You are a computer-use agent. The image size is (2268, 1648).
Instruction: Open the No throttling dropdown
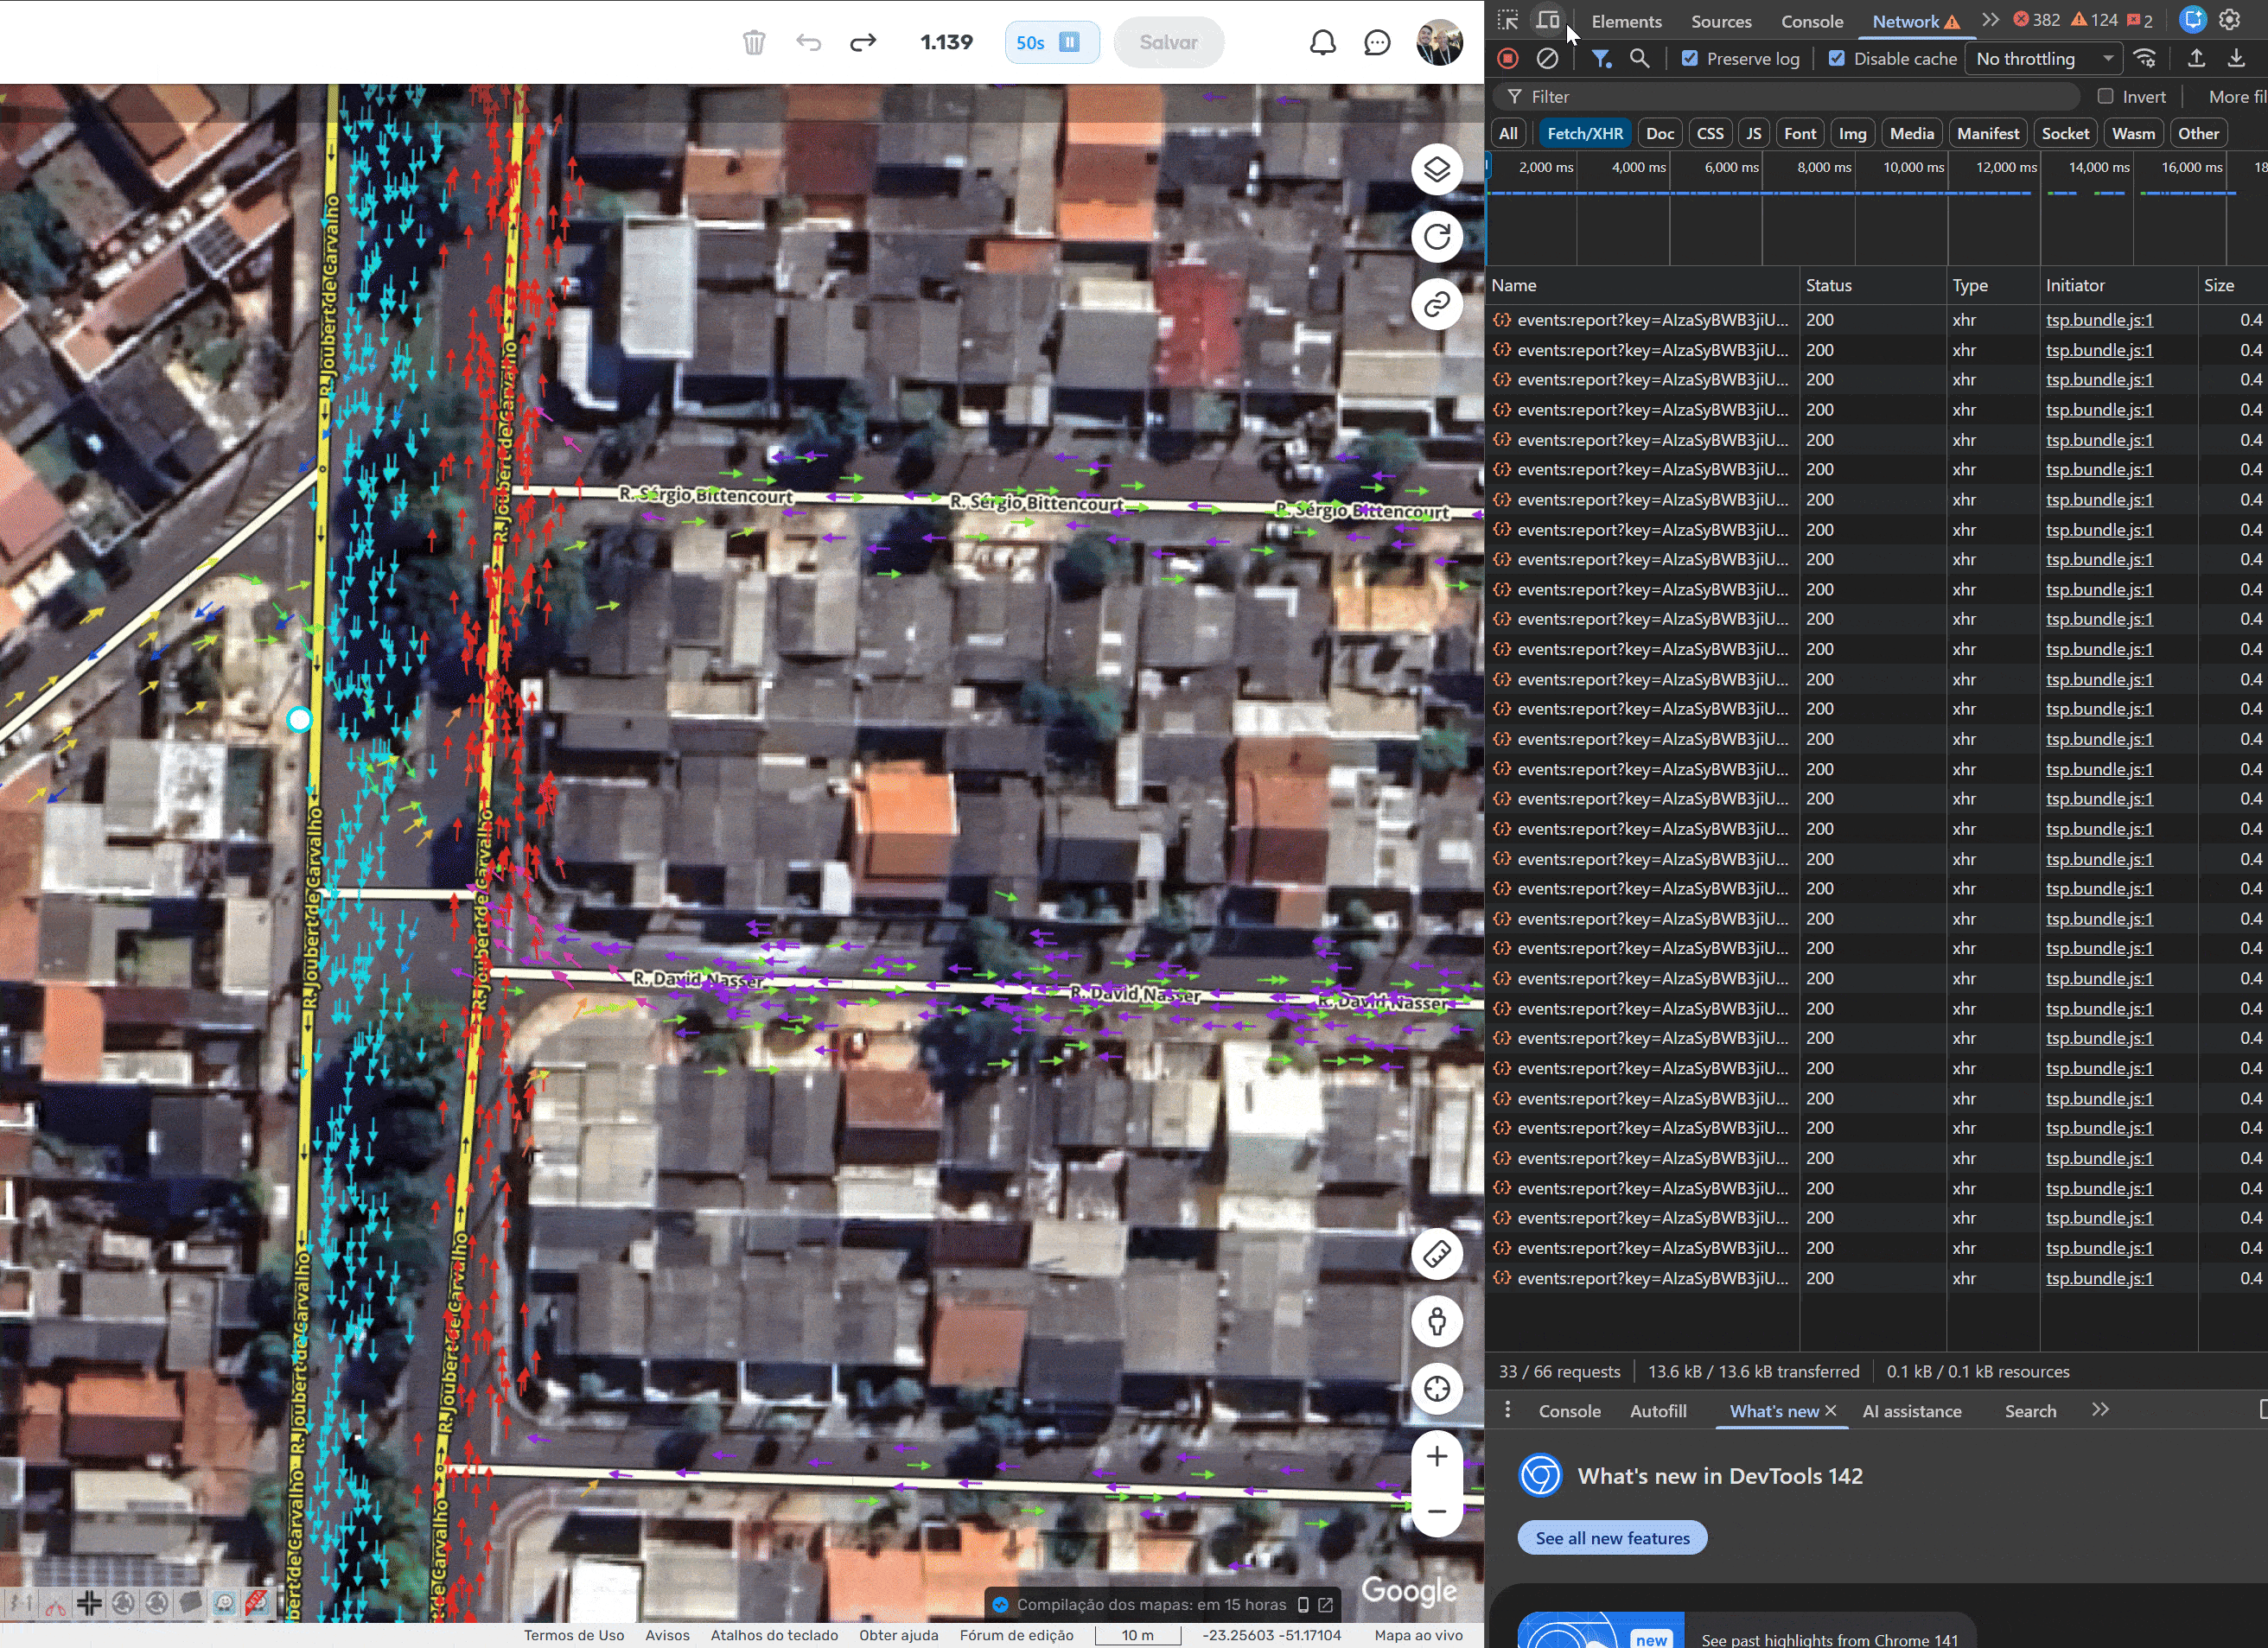pyautogui.click(x=2043, y=58)
